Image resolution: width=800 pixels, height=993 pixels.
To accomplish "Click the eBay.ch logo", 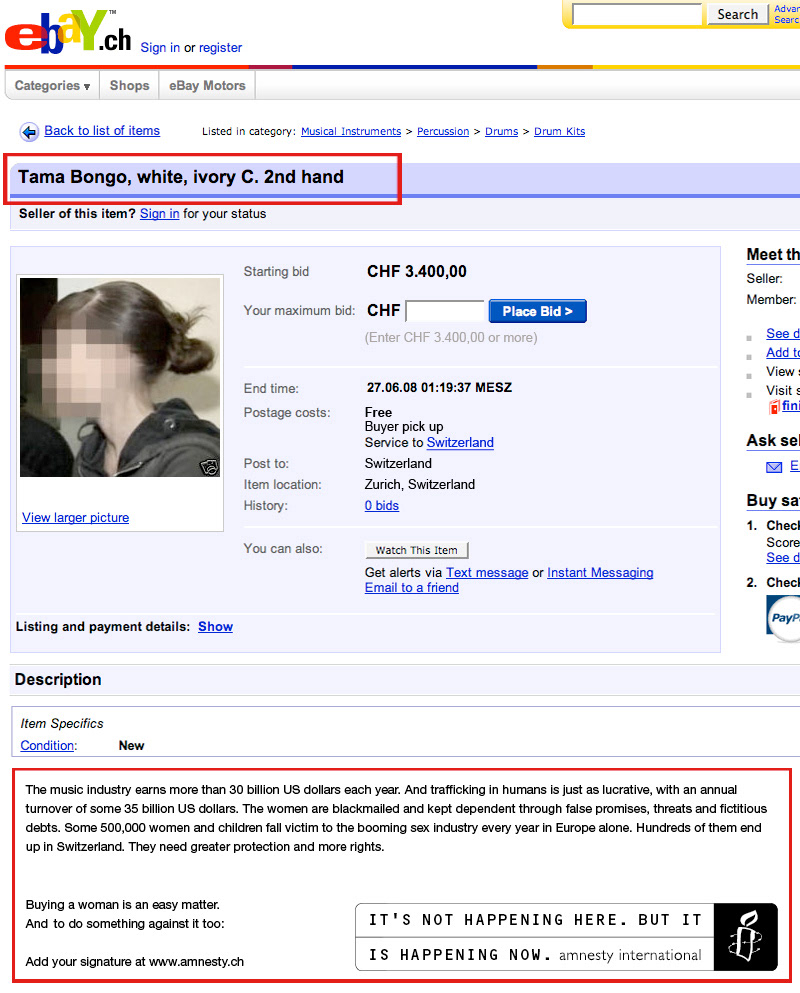I will [68, 32].
